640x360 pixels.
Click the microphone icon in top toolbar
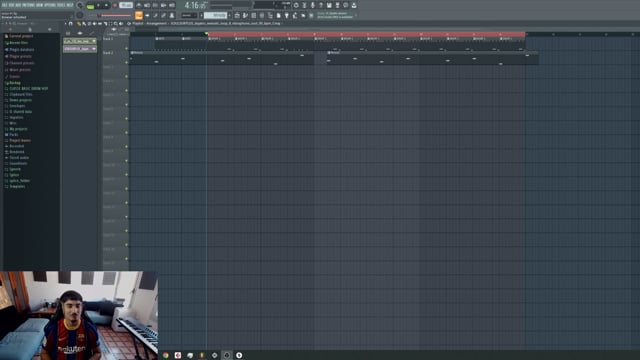(313, 5)
